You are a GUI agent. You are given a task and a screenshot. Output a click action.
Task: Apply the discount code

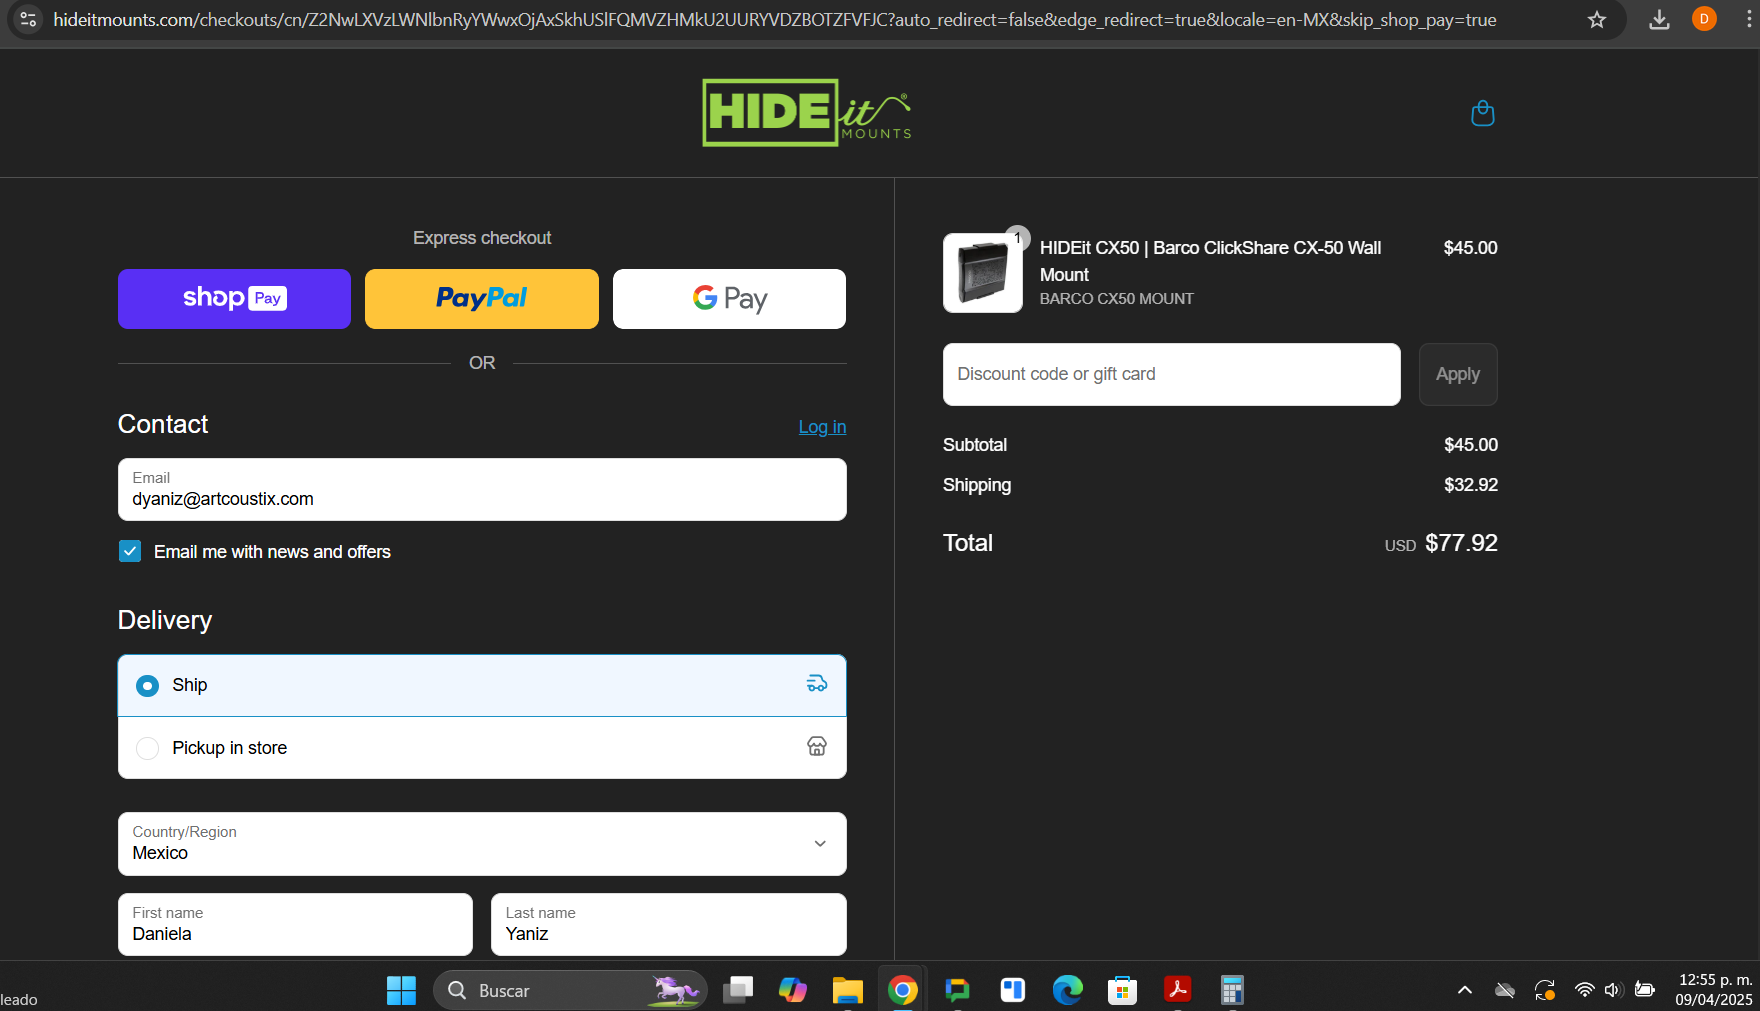point(1457,374)
